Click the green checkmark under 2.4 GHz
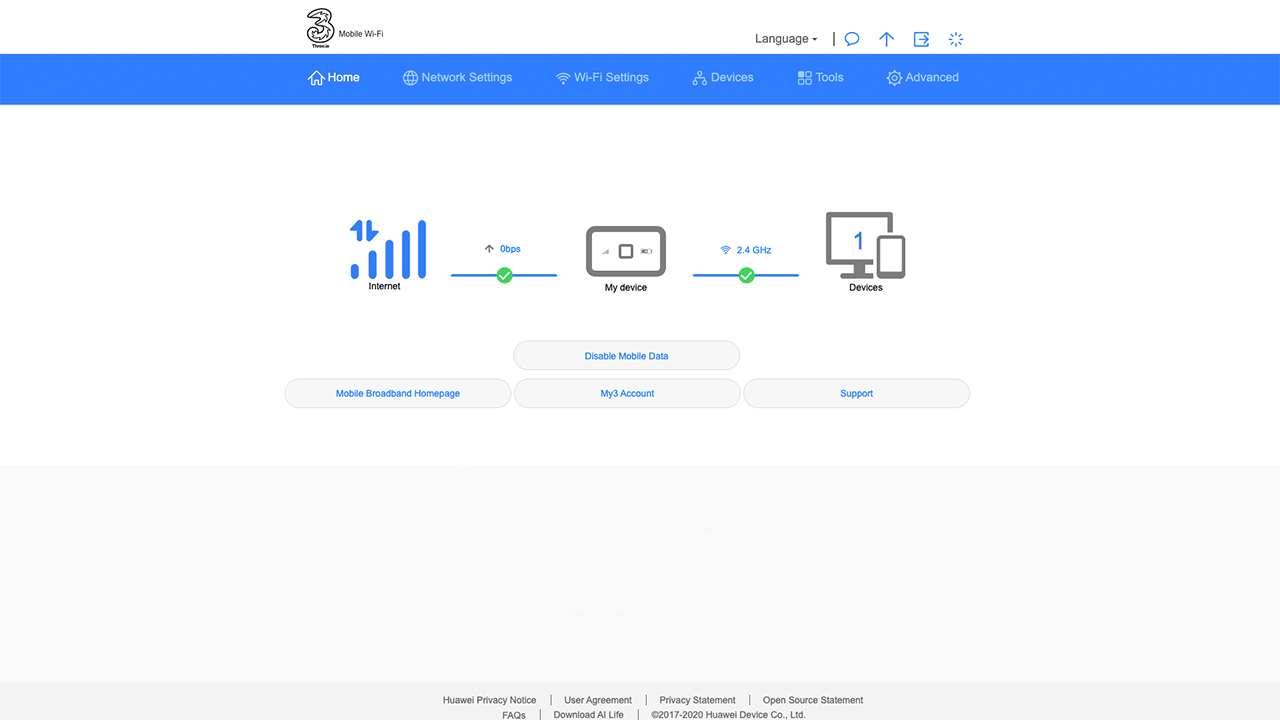The width and height of the screenshot is (1280, 720). pyautogui.click(x=746, y=275)
